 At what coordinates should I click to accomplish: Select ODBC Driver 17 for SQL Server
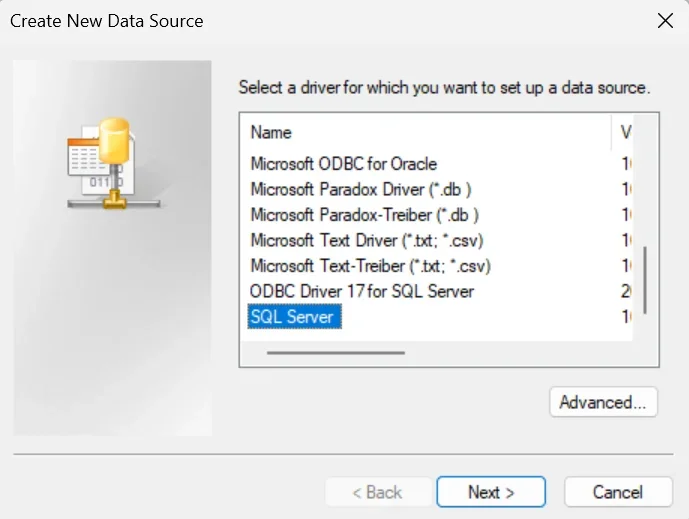[362, 291]
